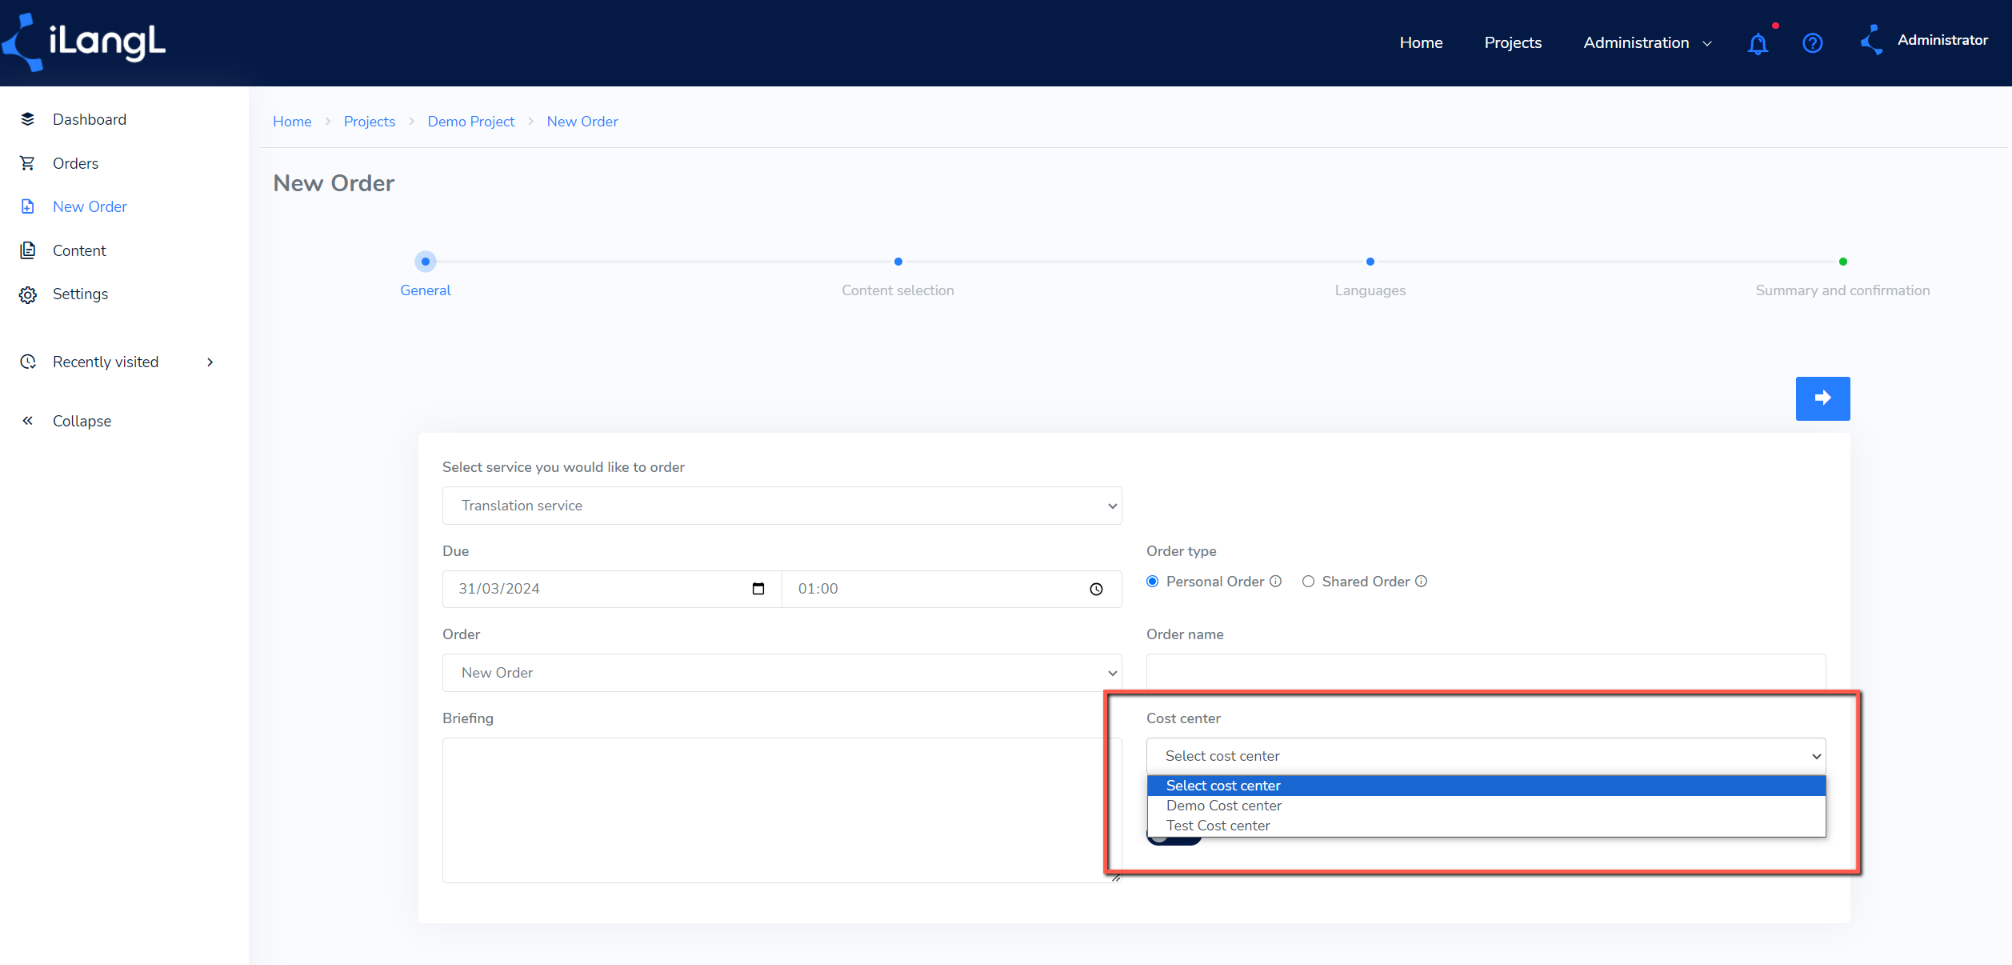Open the Order dropdown showing New Order
This screenshot has width=2012, height=965.
tap(782, 672)
